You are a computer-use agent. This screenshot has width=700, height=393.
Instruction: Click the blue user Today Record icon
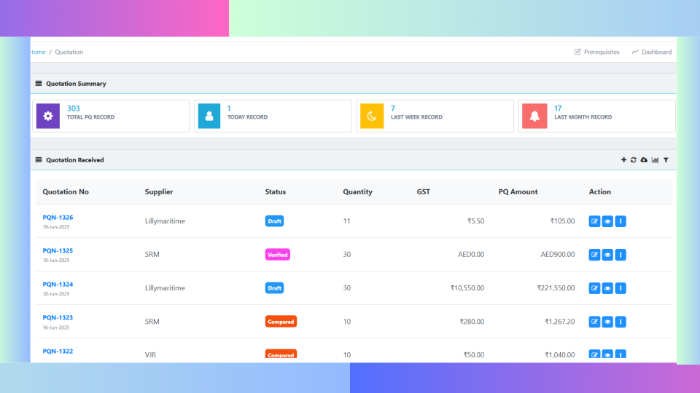(x=209, y=116)
